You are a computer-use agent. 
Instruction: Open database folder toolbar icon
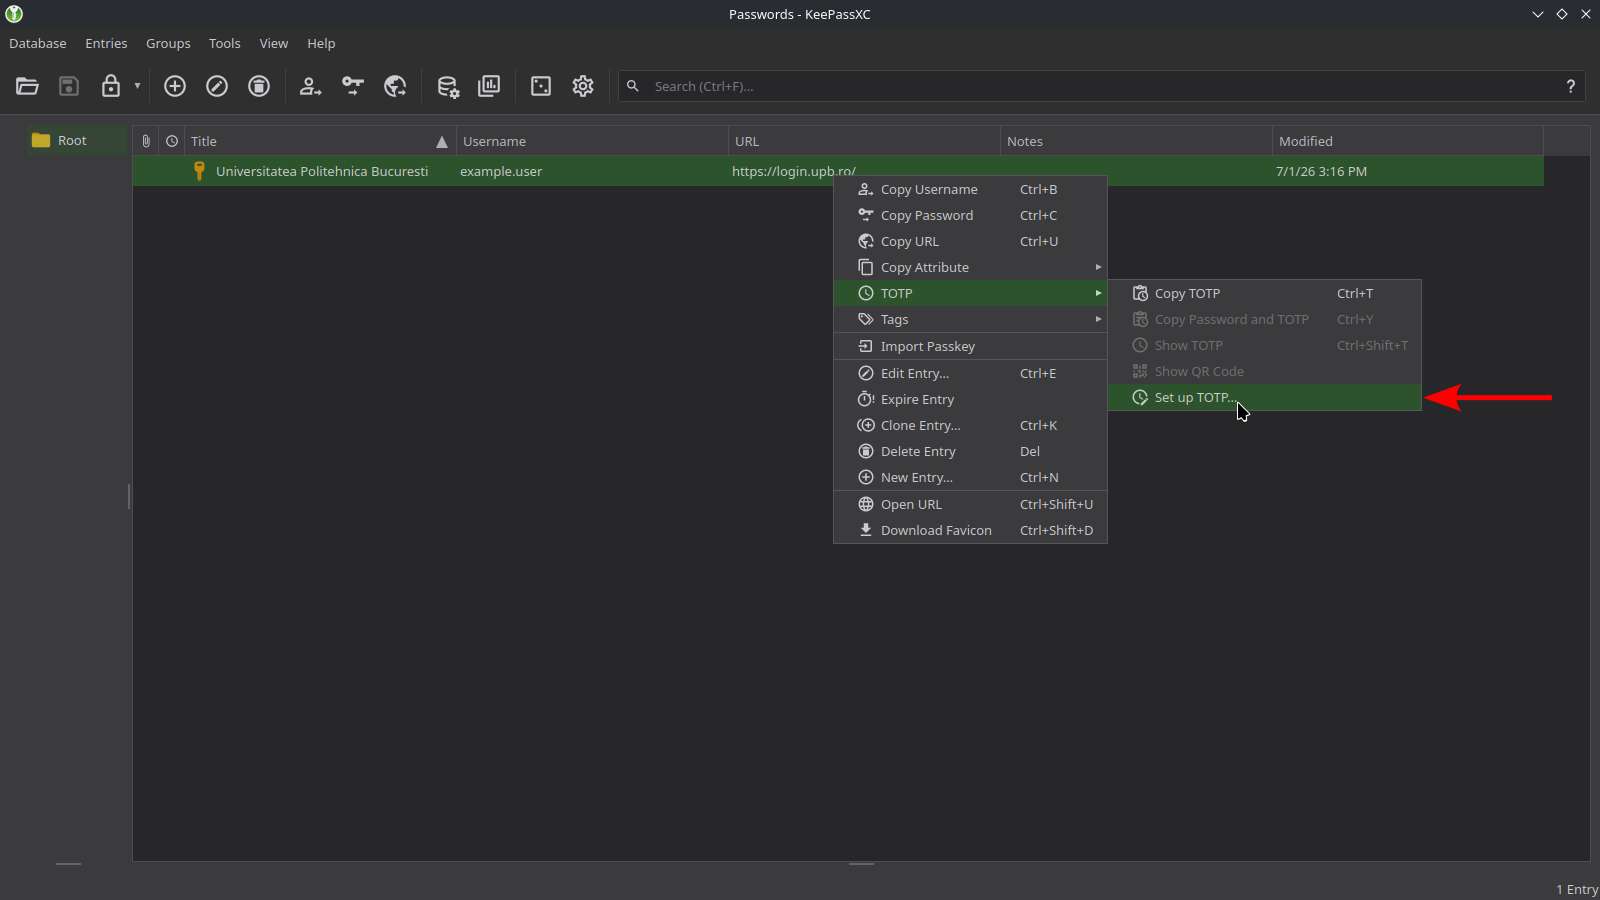click(27, 86)
